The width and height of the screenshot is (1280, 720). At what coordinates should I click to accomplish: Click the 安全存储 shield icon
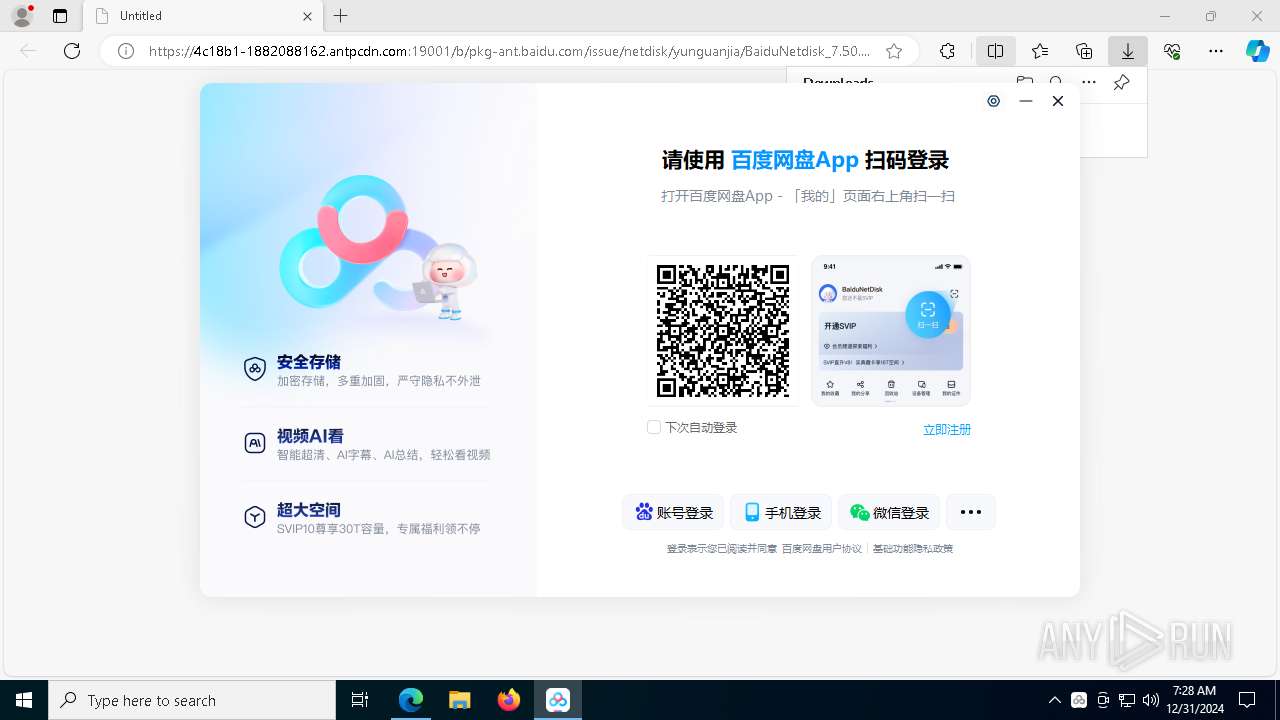(255, 369)
